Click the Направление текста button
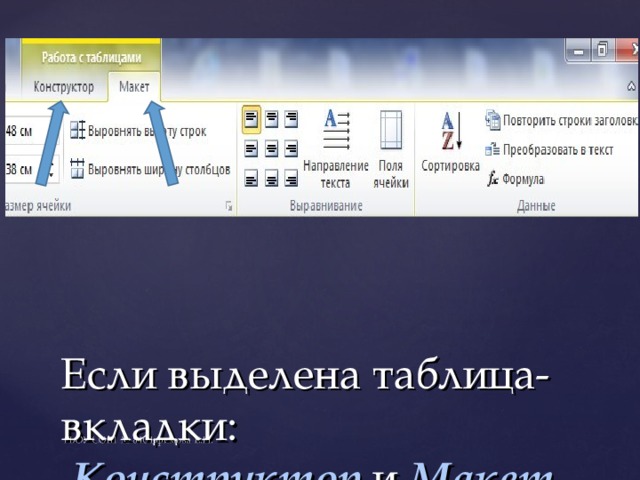This screenshot has height=480, width=640. coord(336,149)
